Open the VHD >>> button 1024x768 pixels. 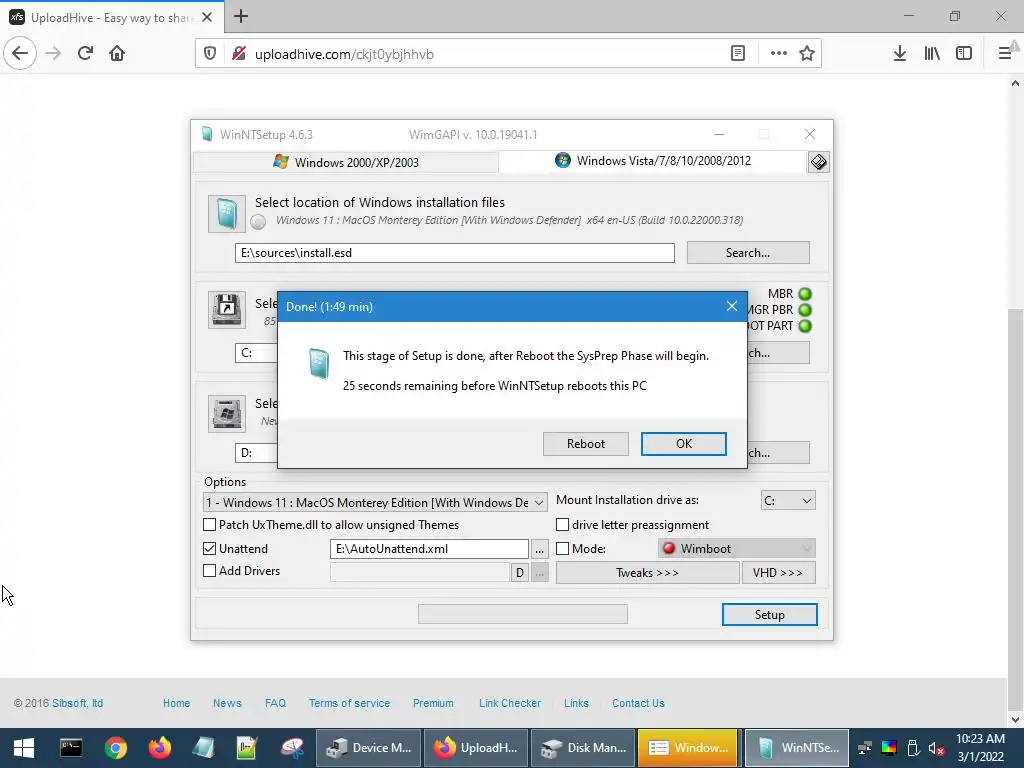[778, 573]
